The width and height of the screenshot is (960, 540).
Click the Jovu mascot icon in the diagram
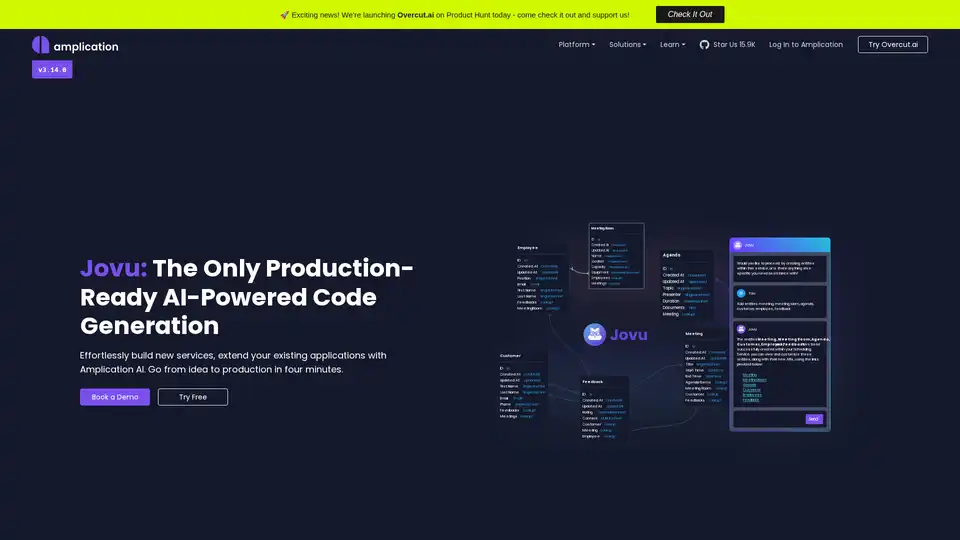pos(596,335)
